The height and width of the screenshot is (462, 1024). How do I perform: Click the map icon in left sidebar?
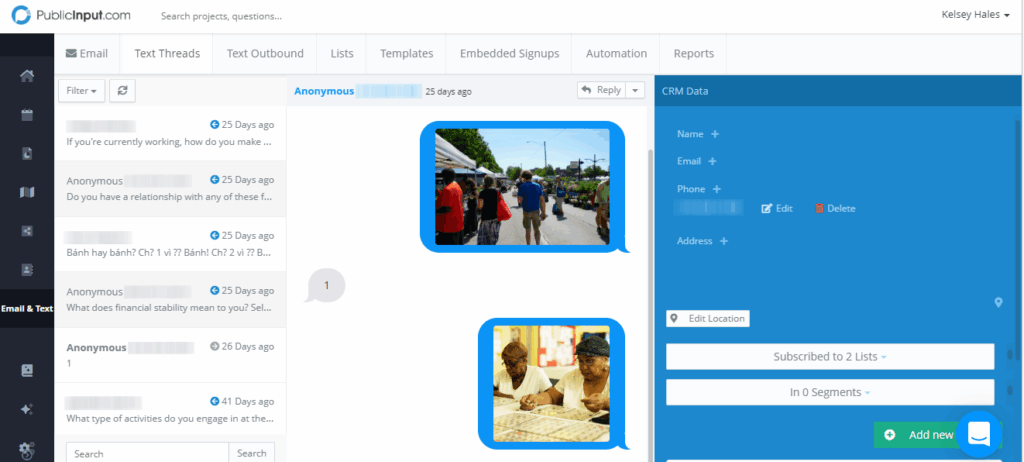pos(27,192)
